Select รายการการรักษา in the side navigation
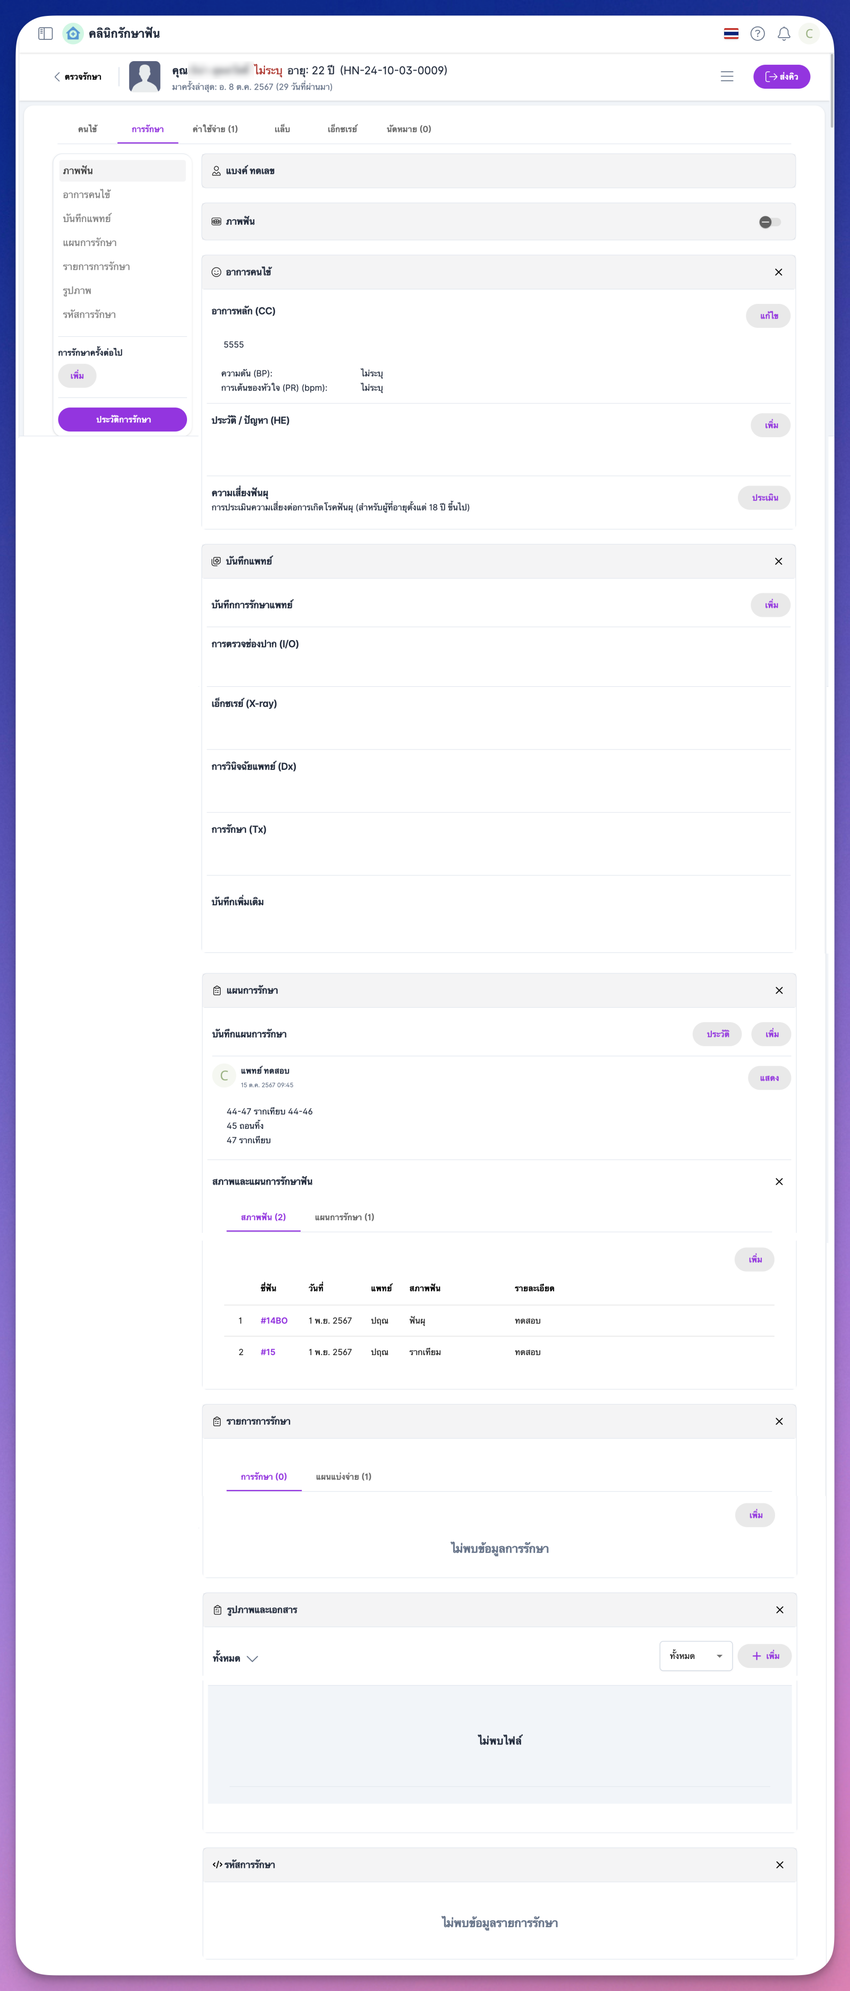850x1991 pixels. pyautogui.click(x=96, y=267)
